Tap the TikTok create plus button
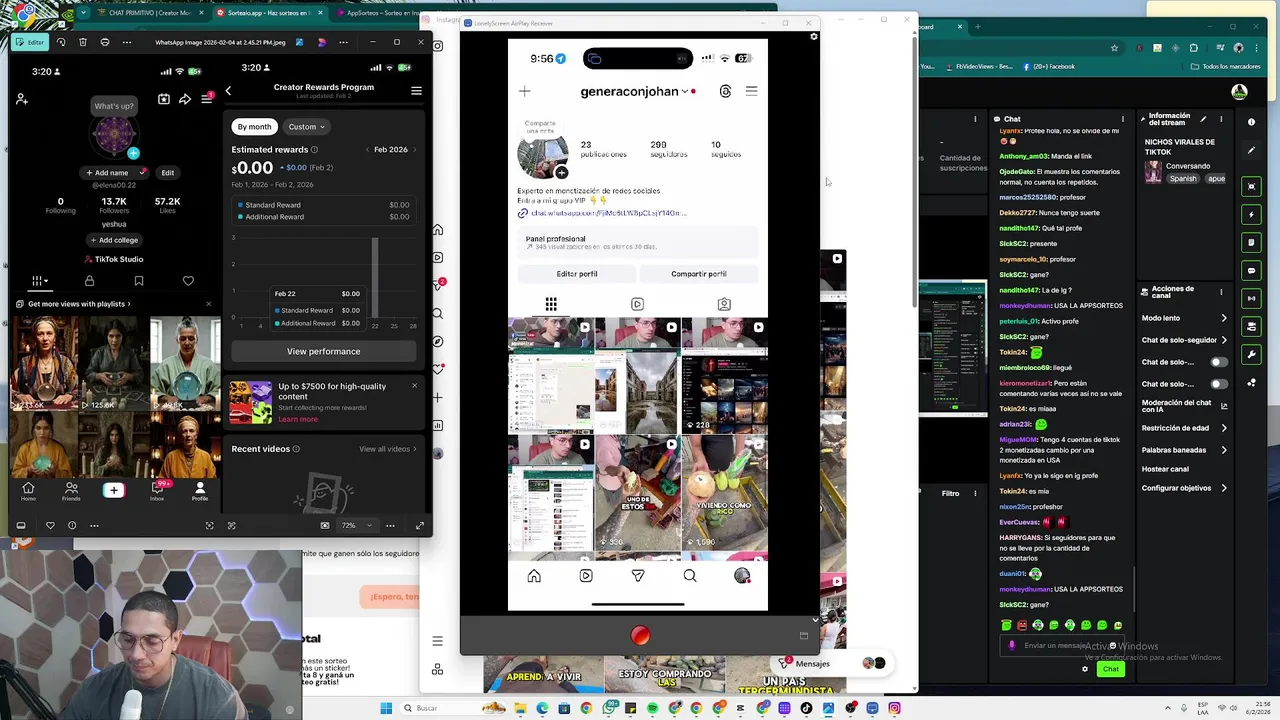Screen dimensions: 1280x720 [x=114, y=490]
